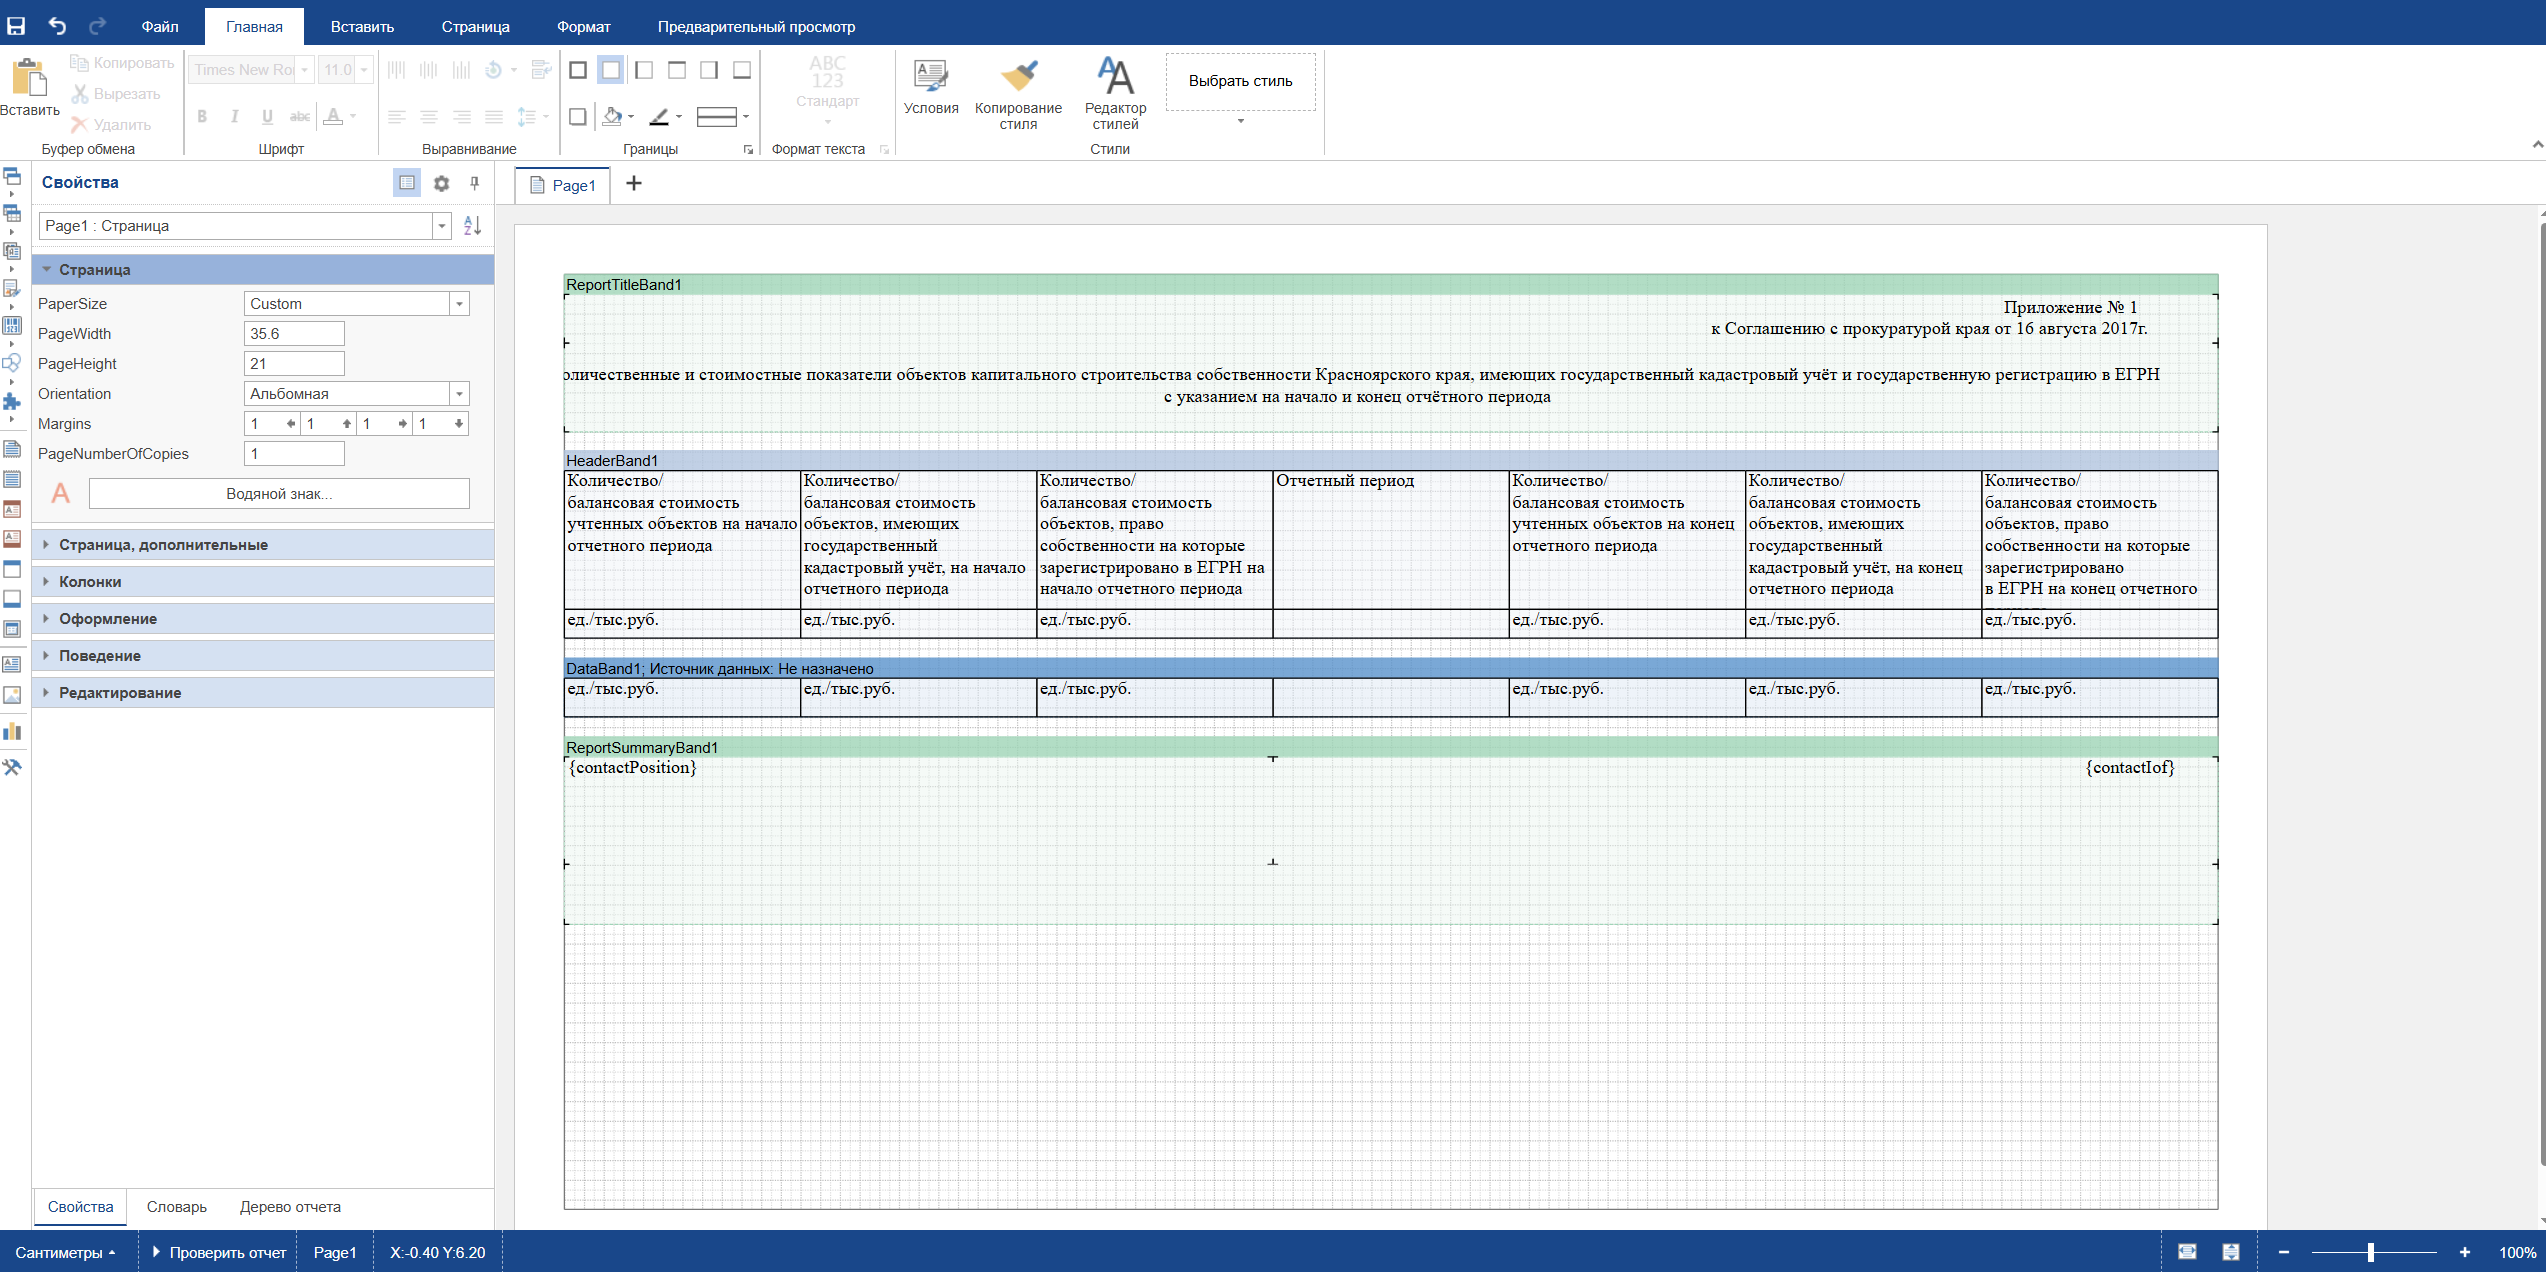Click the zoom slider handle
Viewport: 2546px width, 1272px height.
point(2371,1252)
